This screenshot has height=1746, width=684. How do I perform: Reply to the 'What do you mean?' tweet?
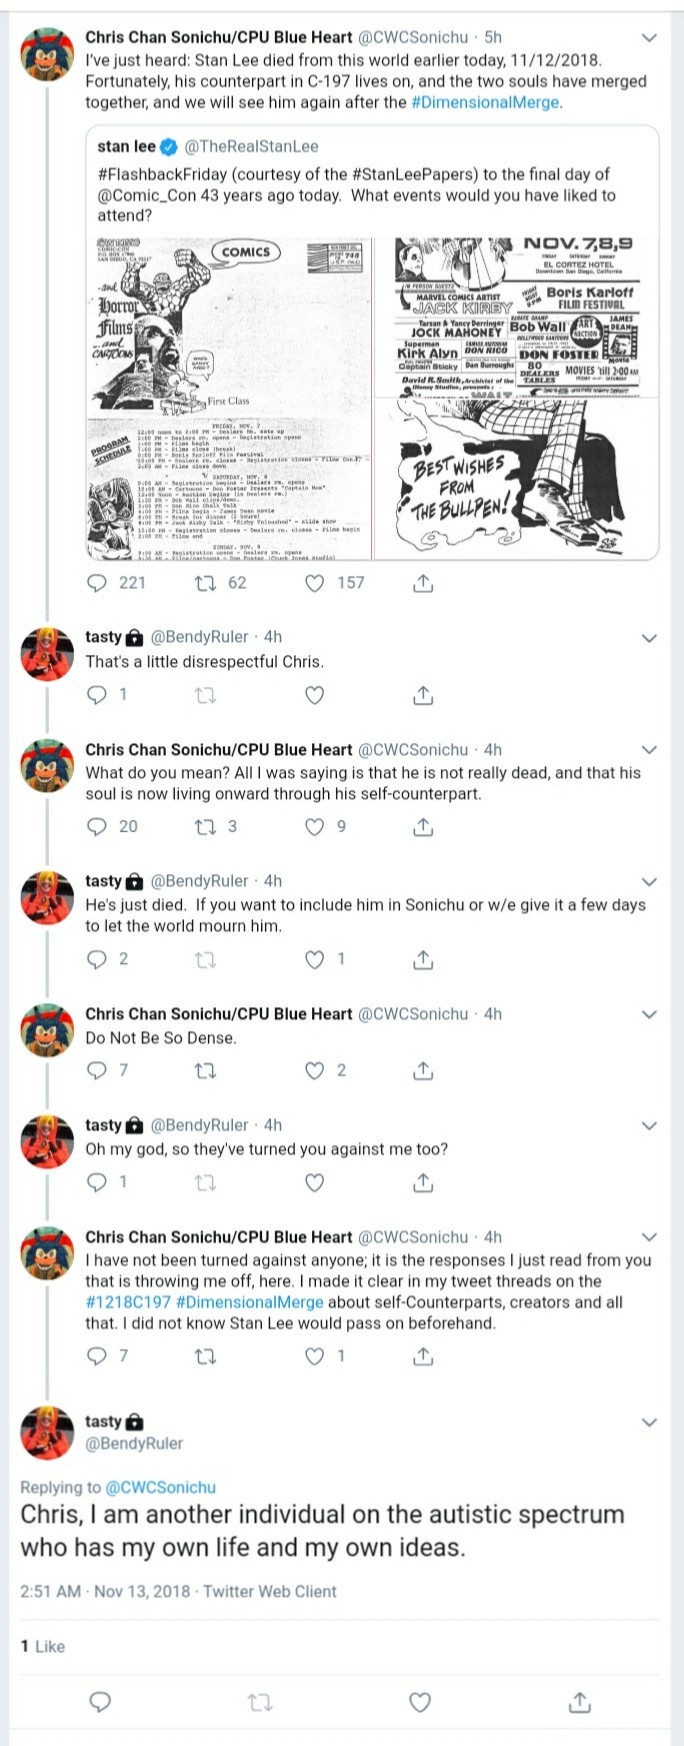point(97,827)
